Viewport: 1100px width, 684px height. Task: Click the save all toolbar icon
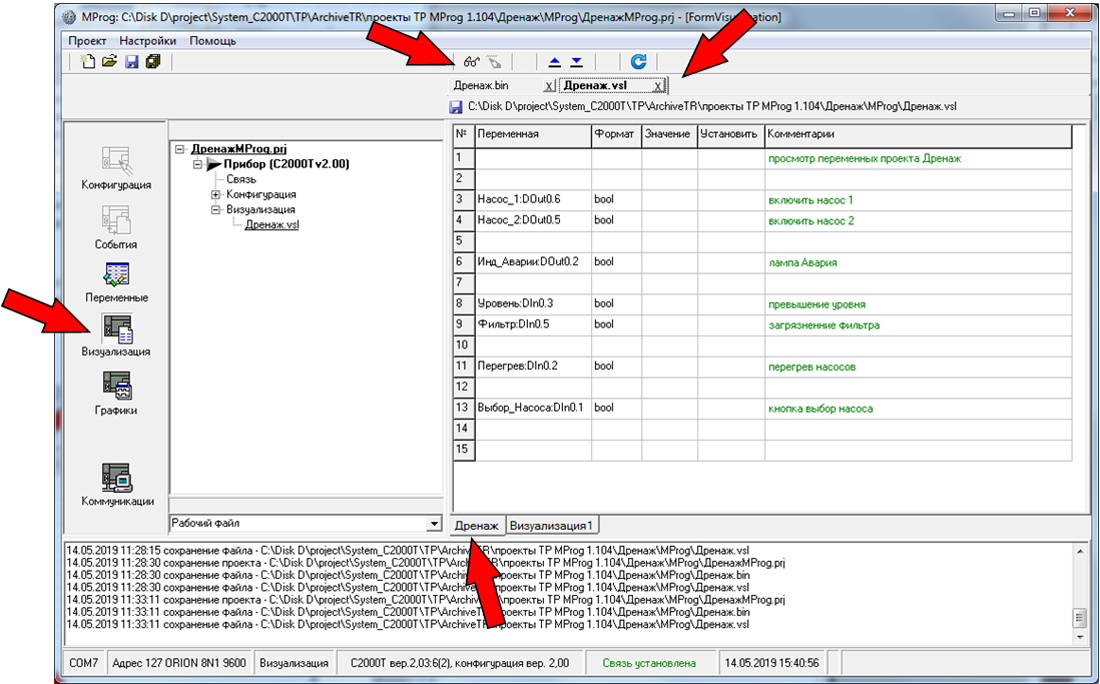point(153,61)
